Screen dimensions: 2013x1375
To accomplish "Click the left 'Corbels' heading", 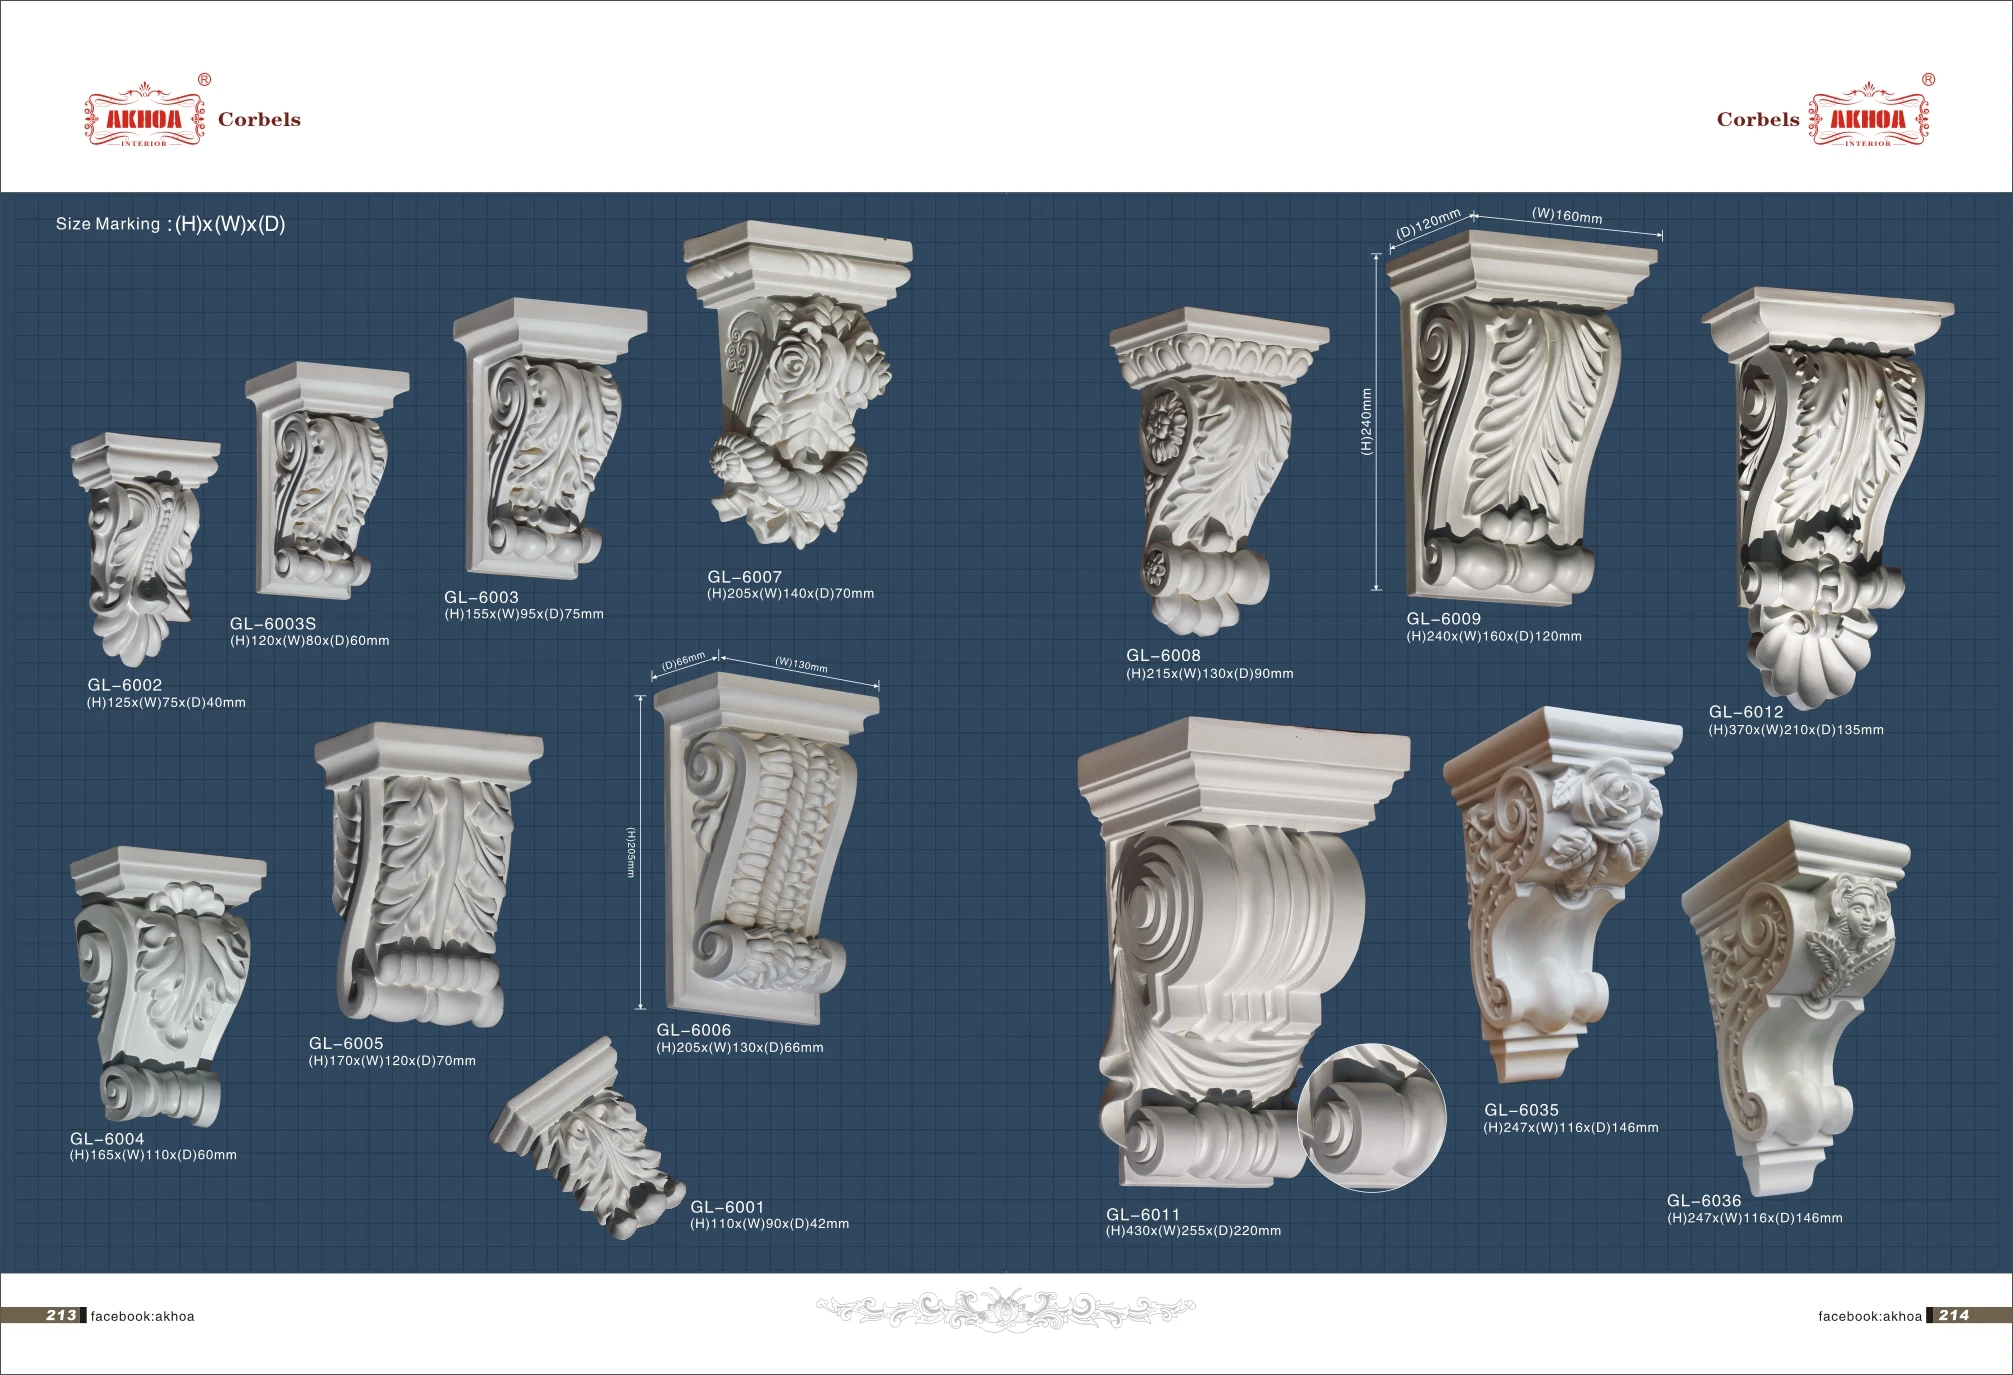I will pos(259,119).
